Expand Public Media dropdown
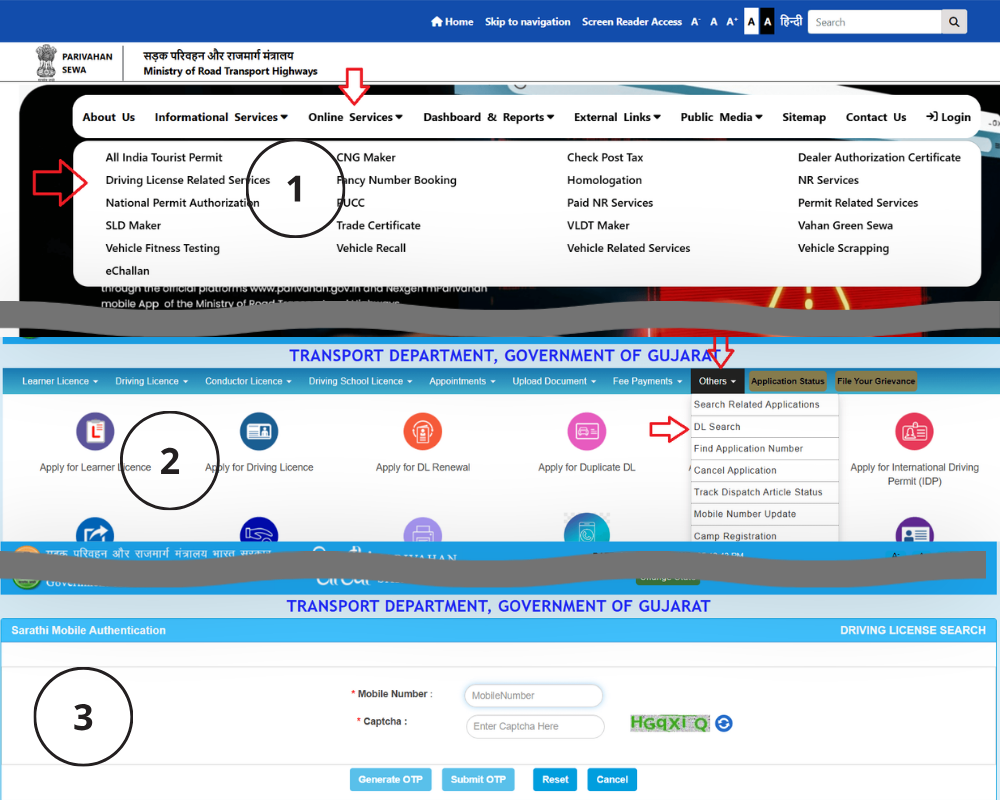This screenshot has width=1000, height=800. (721, 117)
